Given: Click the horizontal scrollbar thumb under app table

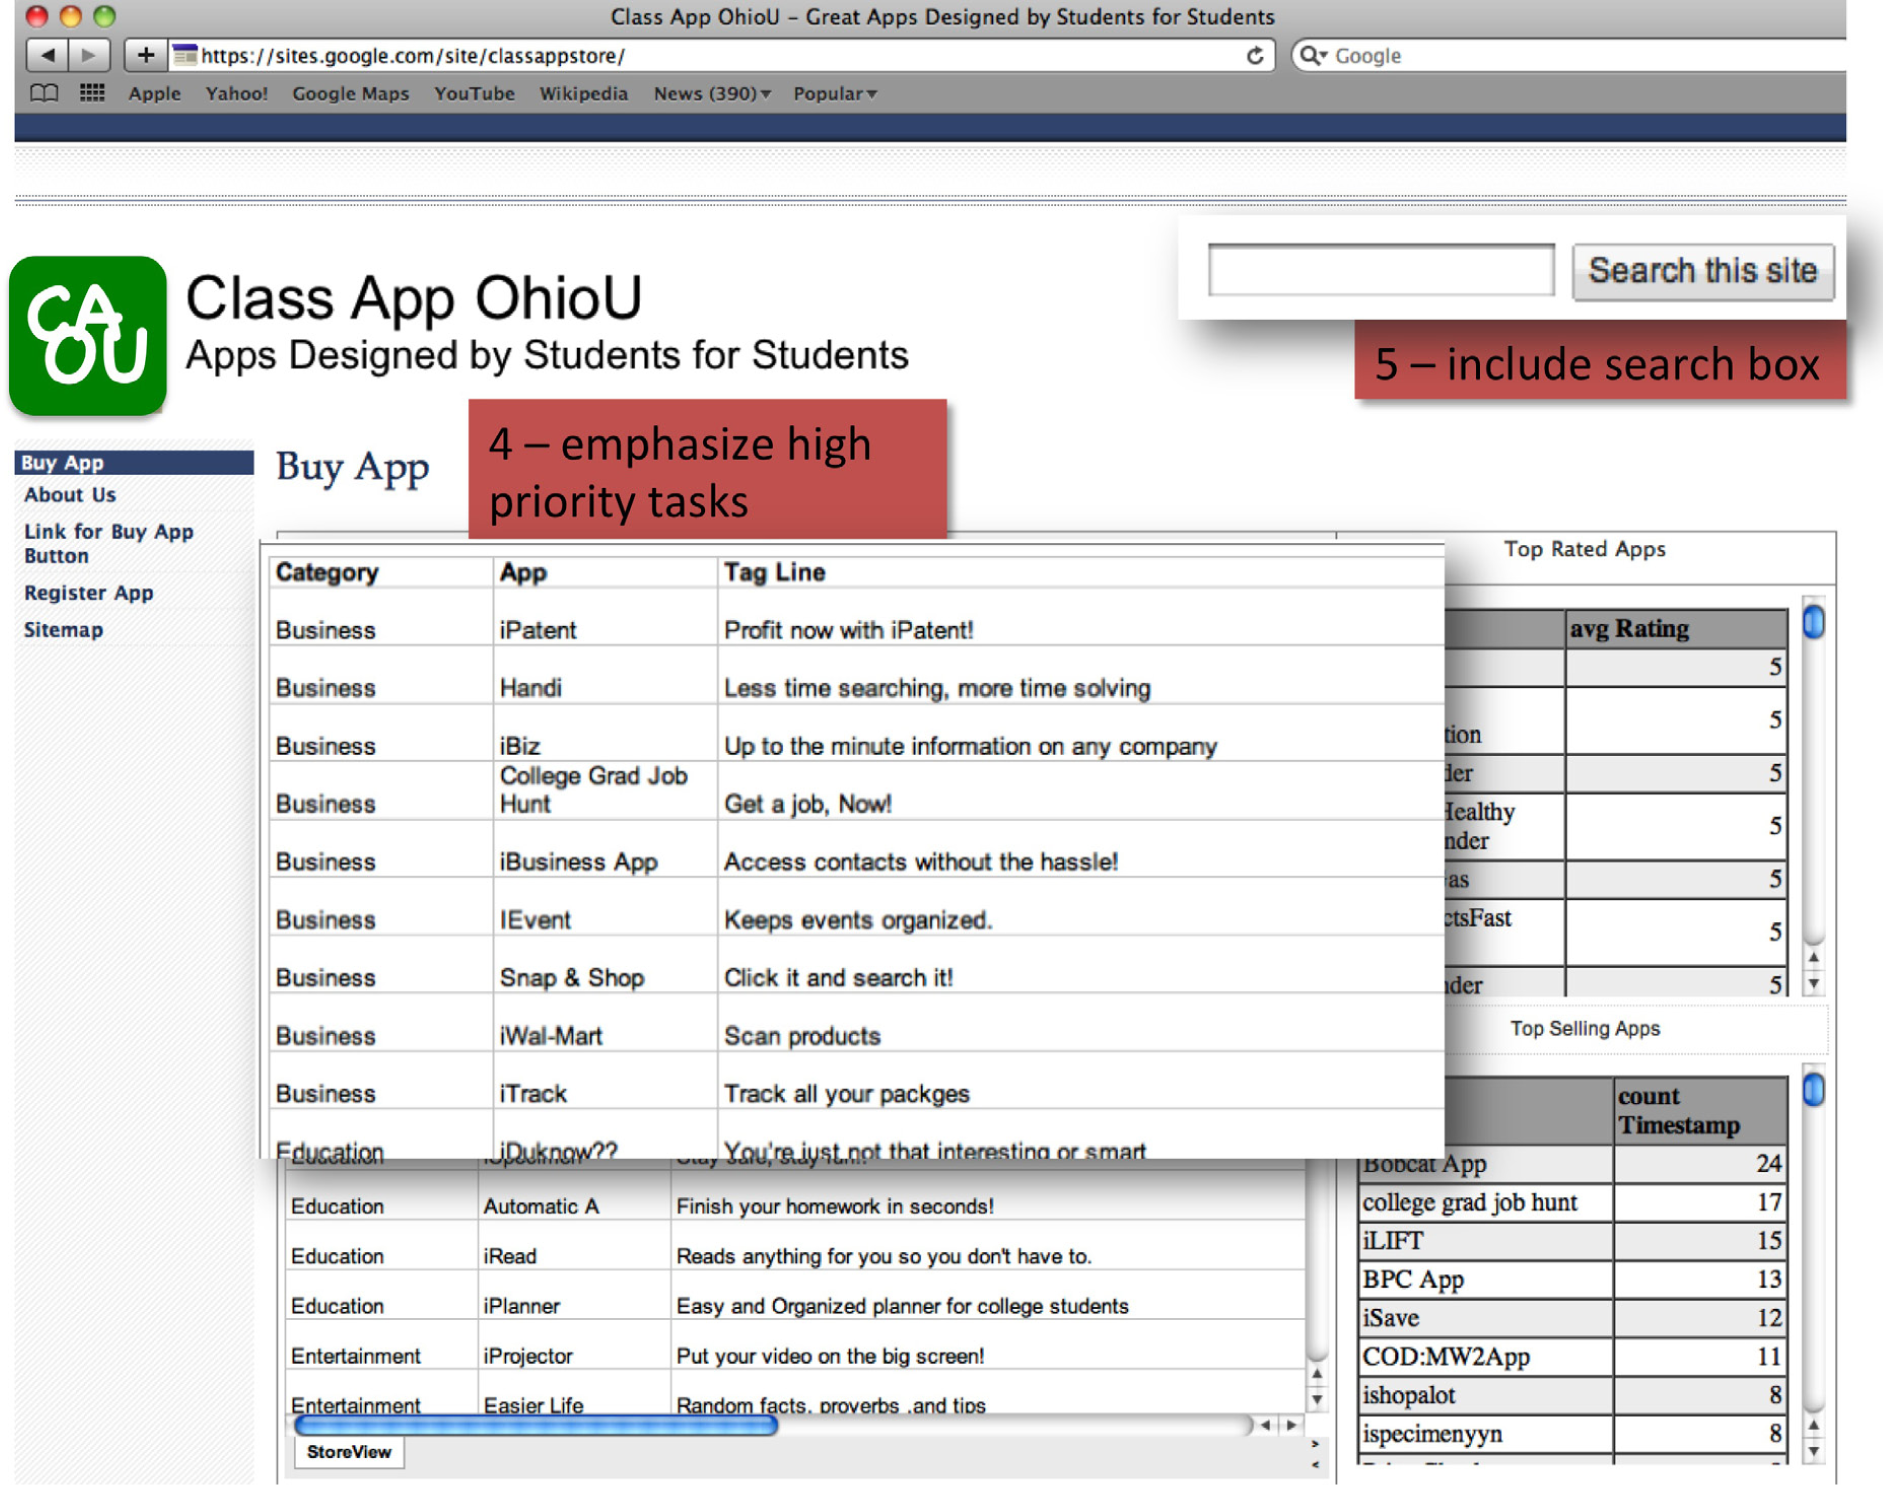Looking at the screenshot, I should click(x=536, y=1426).
